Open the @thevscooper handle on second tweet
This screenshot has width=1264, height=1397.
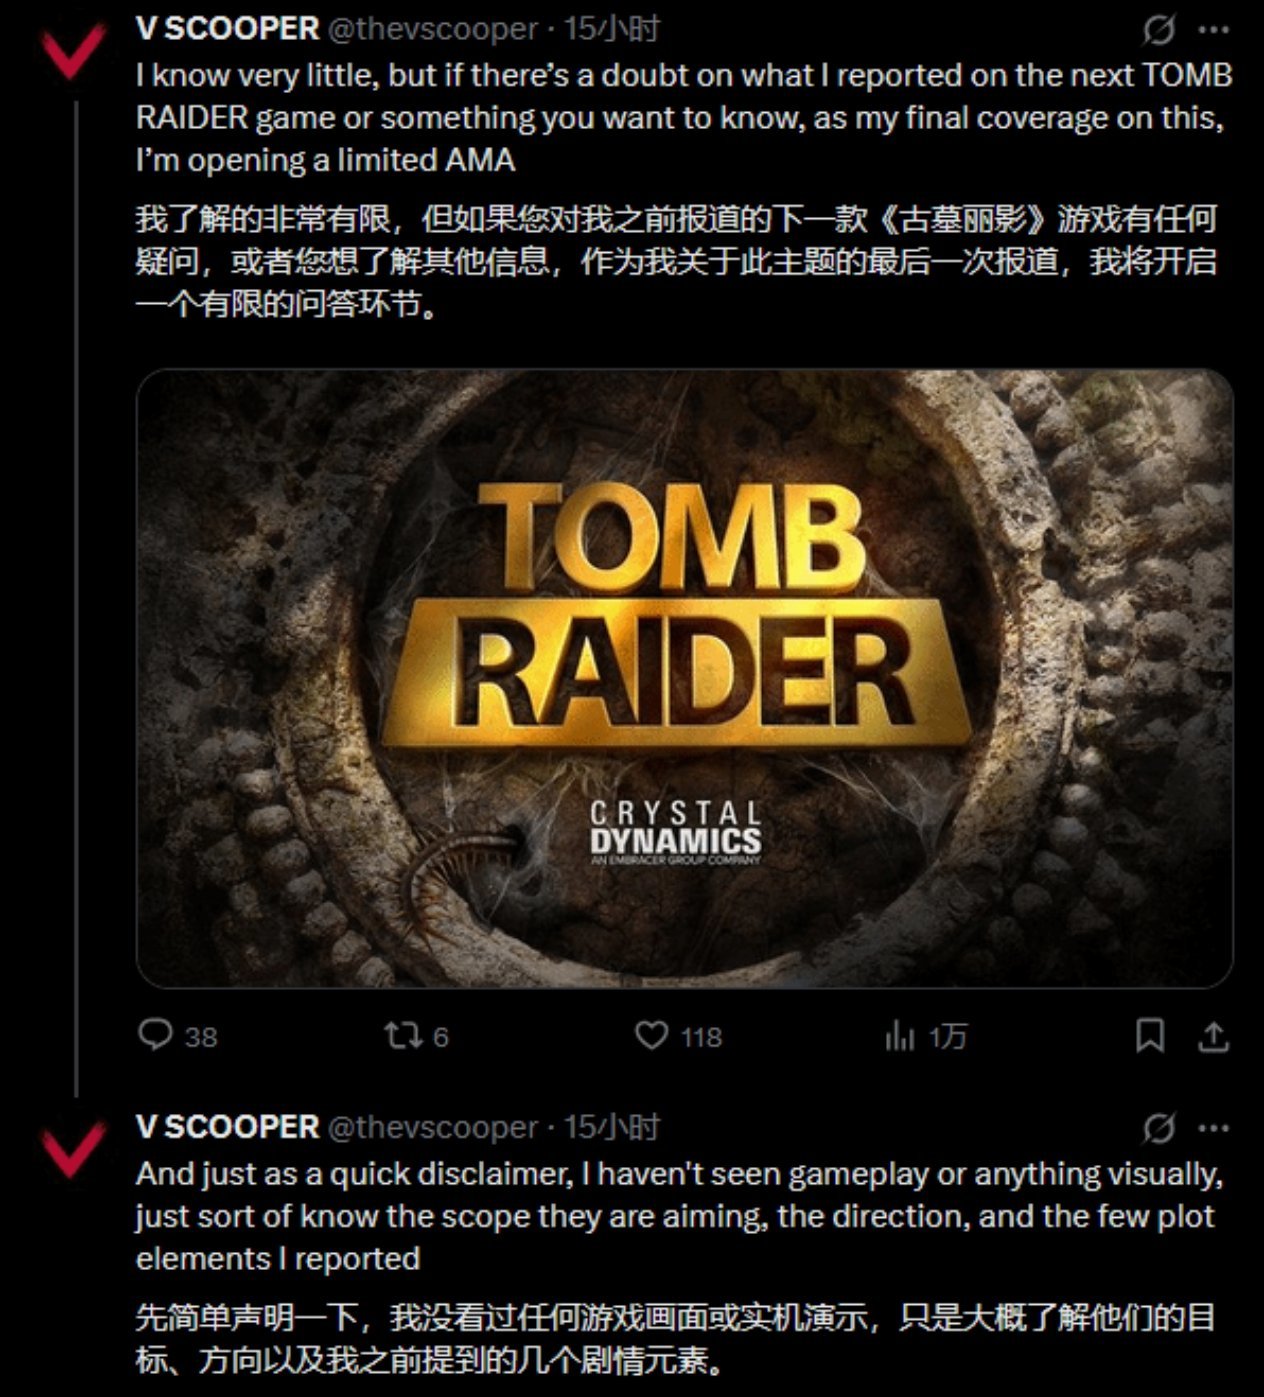433,1127
